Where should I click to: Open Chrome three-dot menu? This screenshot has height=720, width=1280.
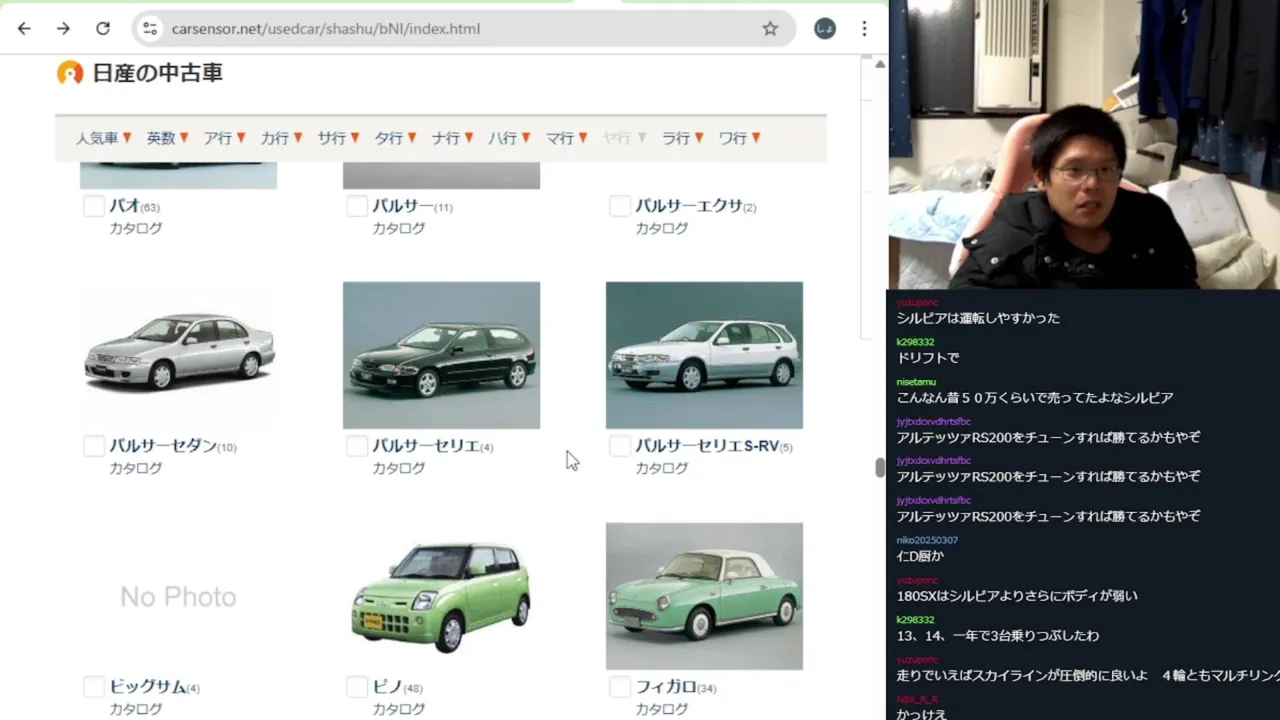[864, 29]
